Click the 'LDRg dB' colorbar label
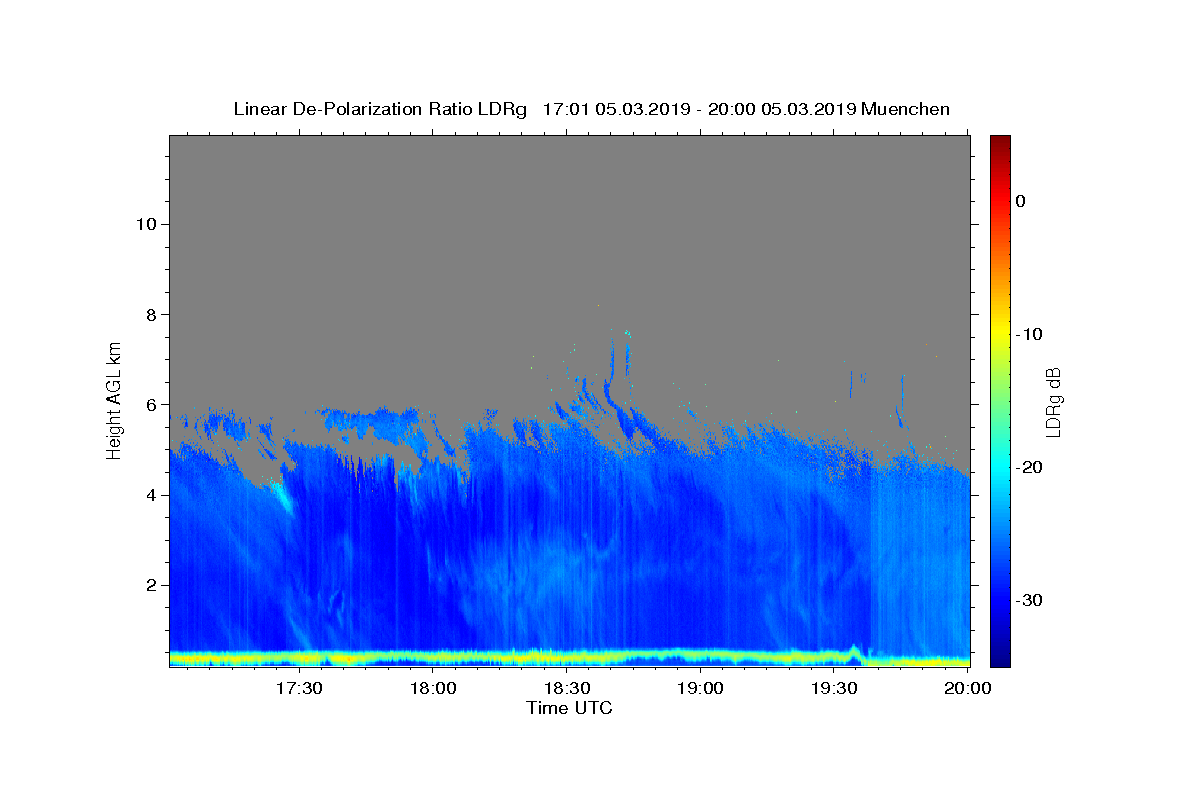1200x800 pixels. point(1053,402)
